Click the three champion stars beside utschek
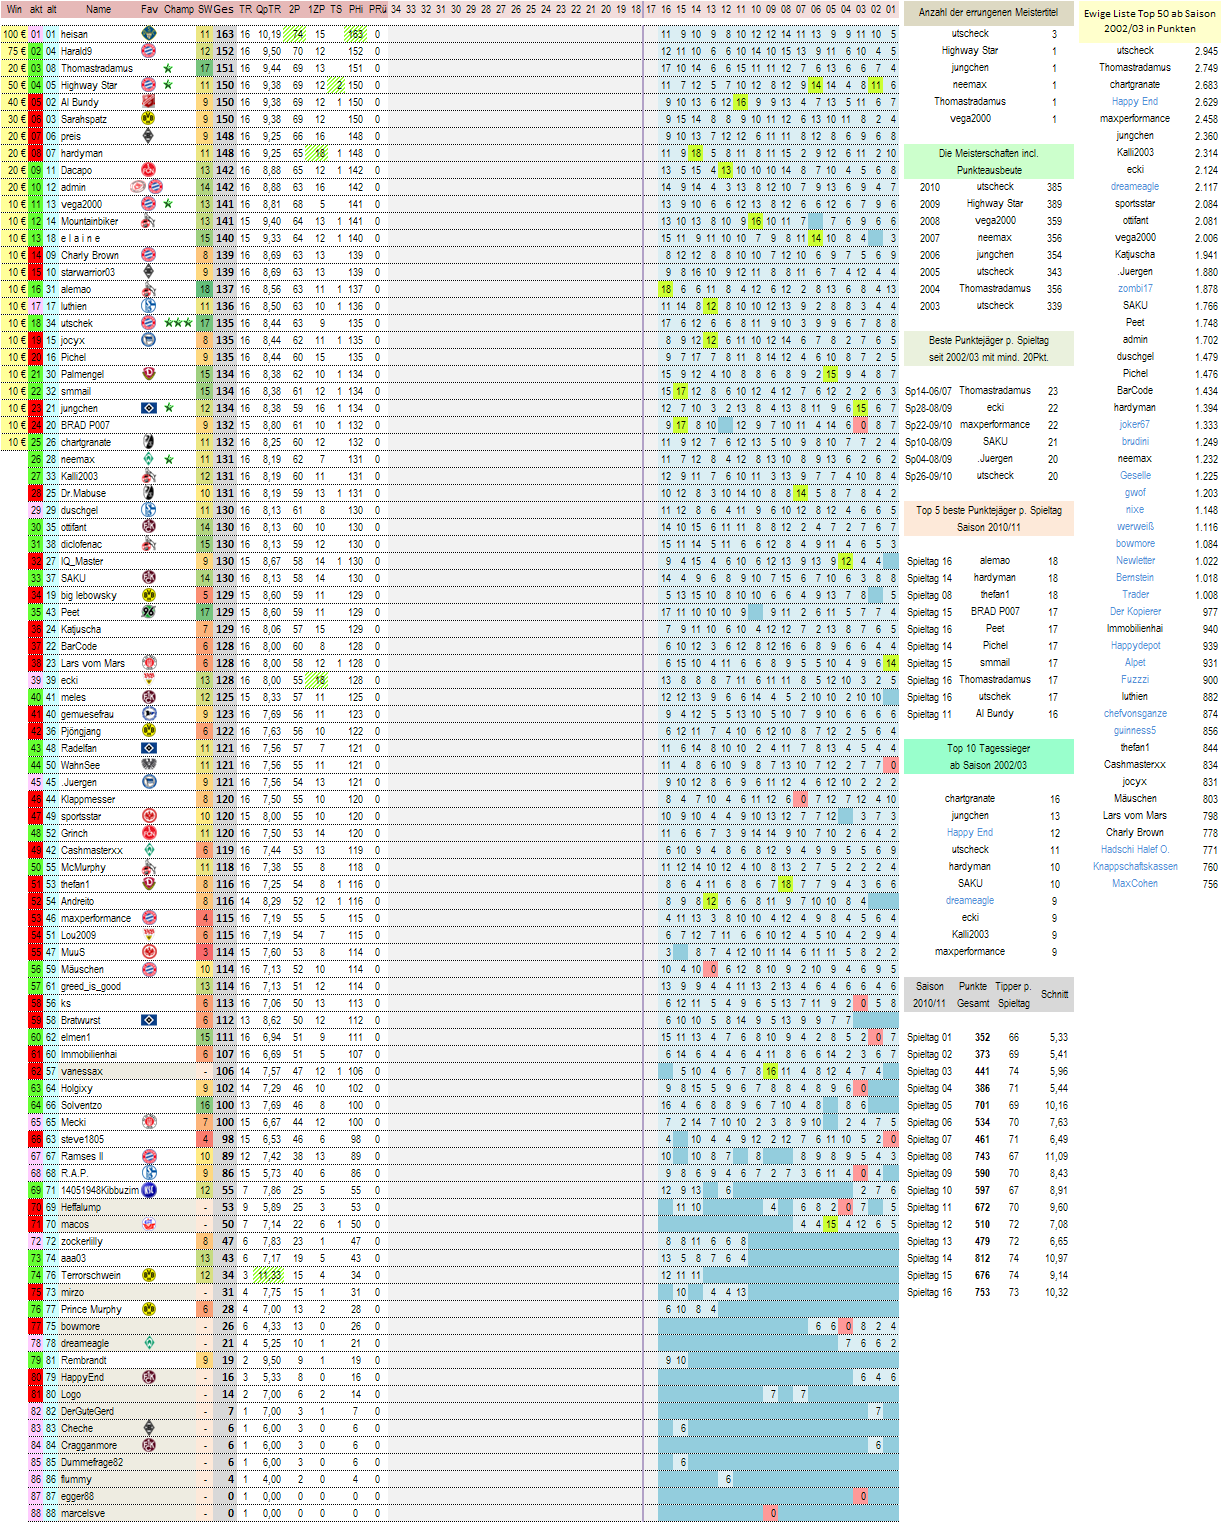This screenshot has height=1522, width=1221. 177,323
